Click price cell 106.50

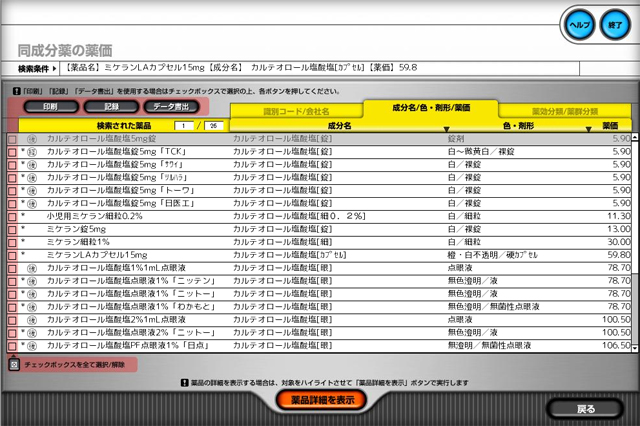click(616, 346)
